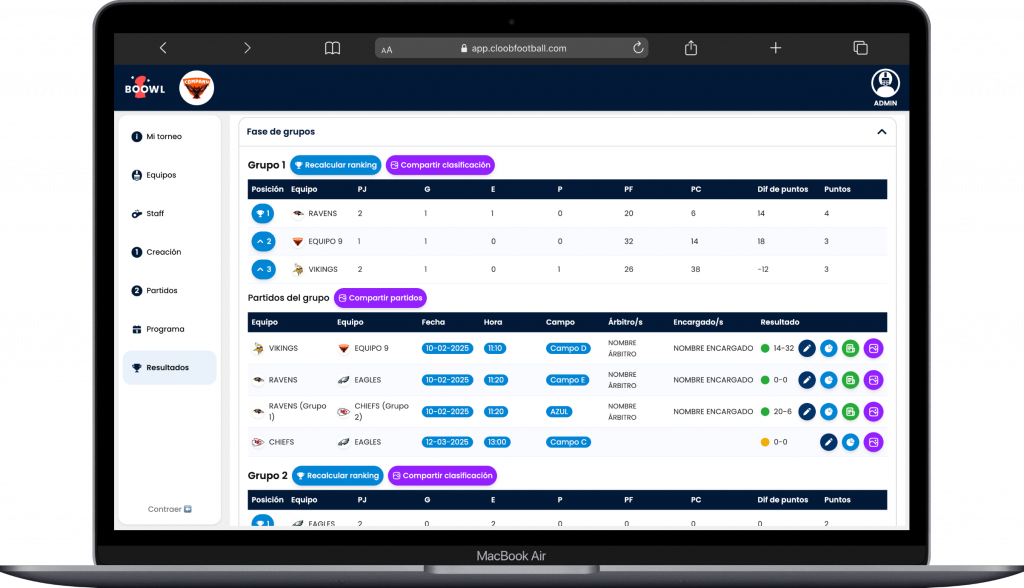
Task: Click the green report icon for the 14-32 match
Action: 851,348
